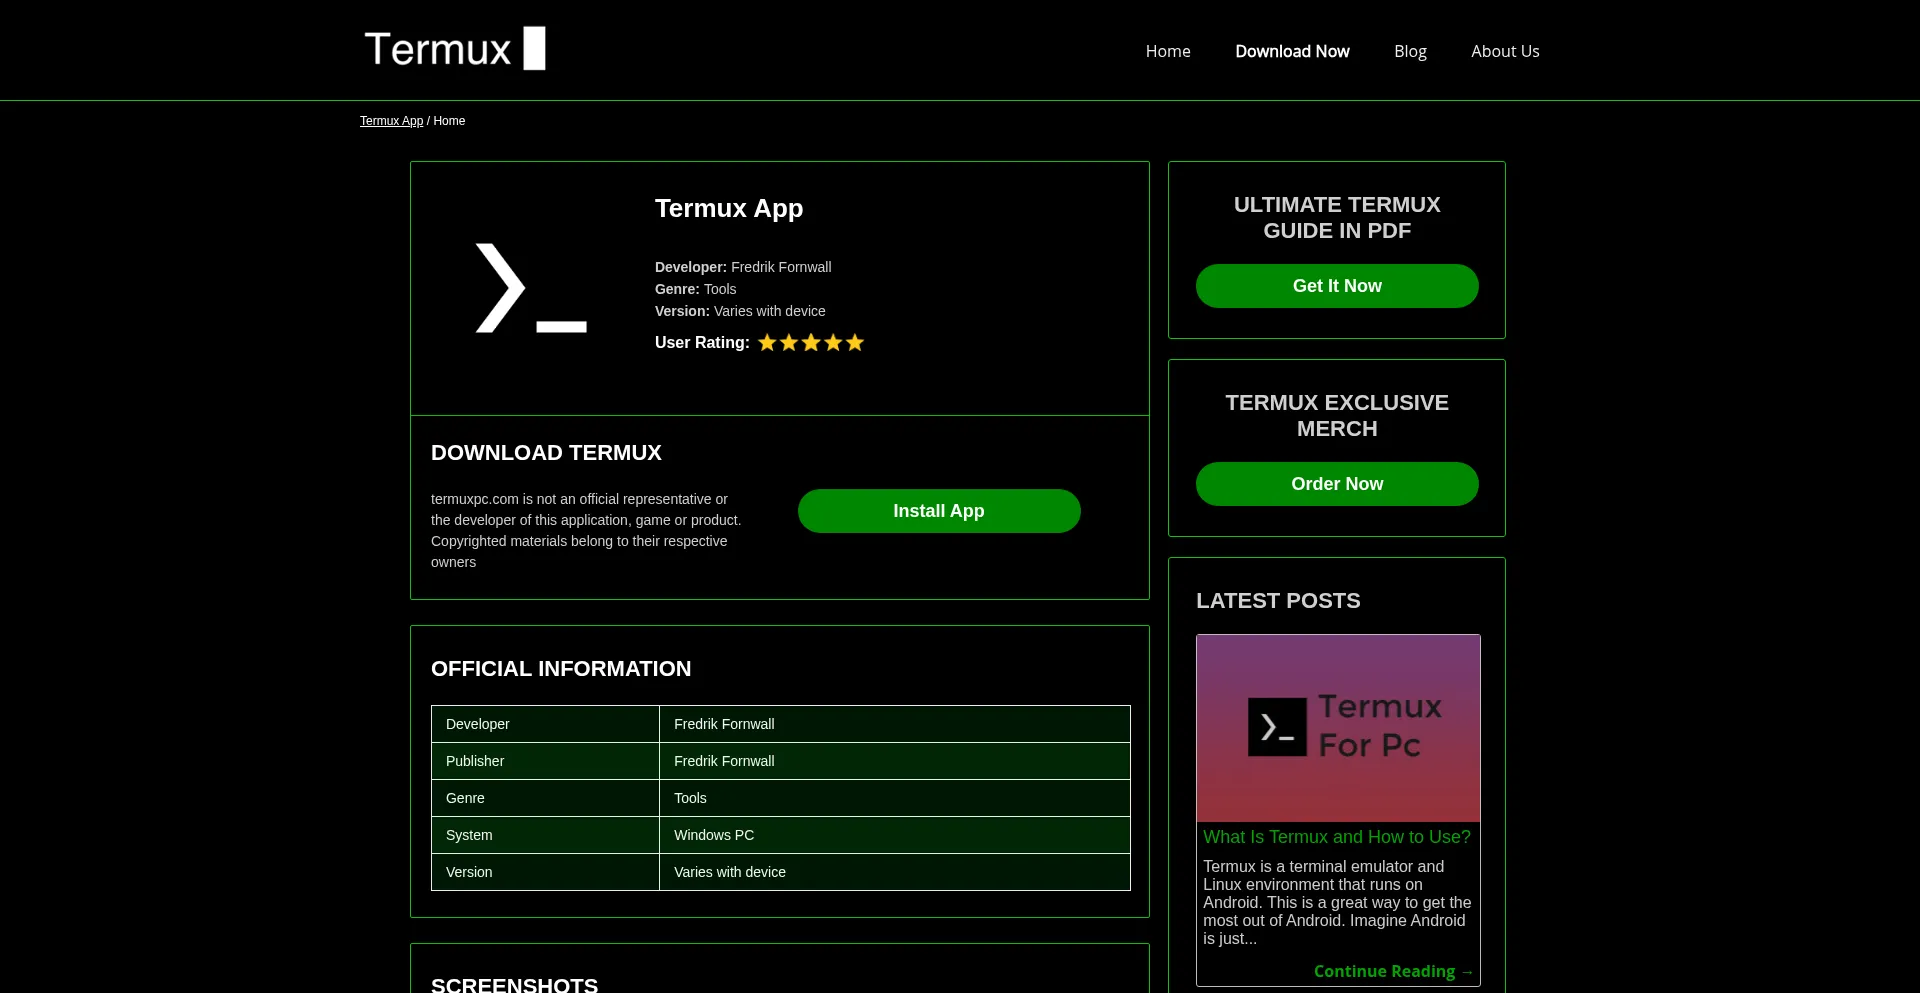Click the Install App button
1920x993 pixels.
tap(938, 510)
